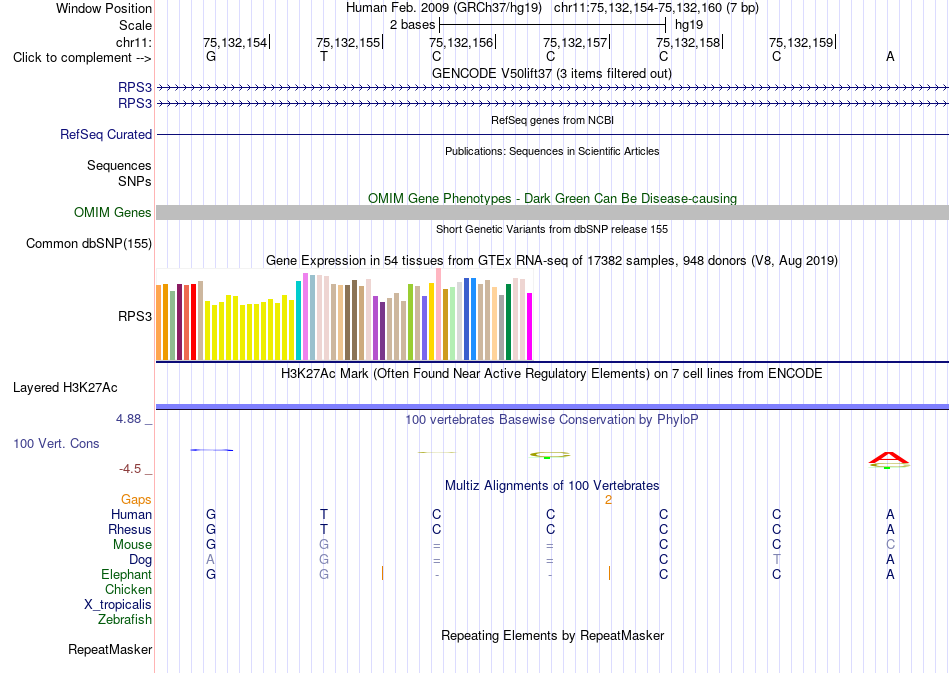Click base A in complement sequence row
The image size is (950, 673).
coord(890,56)
